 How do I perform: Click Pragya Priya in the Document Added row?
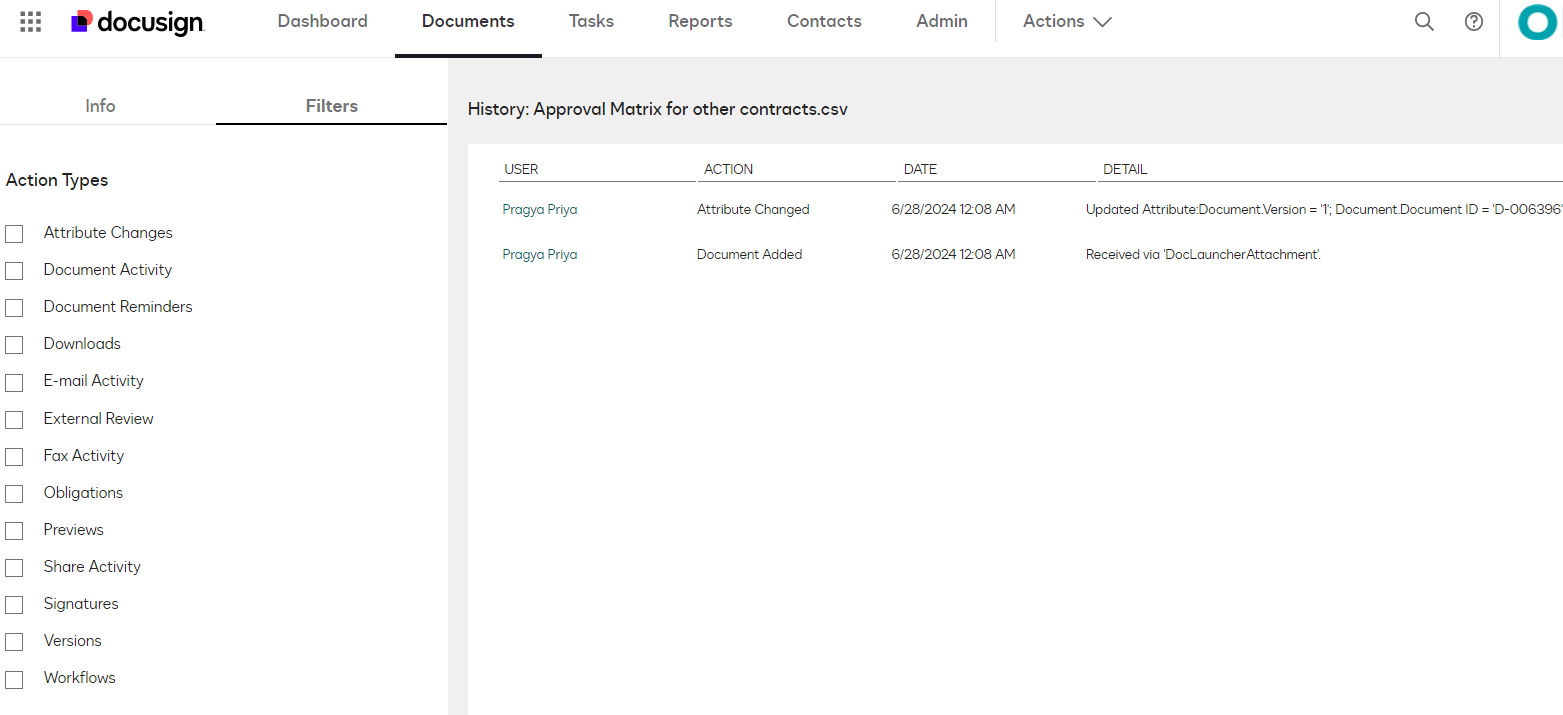[x=540, y=254]
